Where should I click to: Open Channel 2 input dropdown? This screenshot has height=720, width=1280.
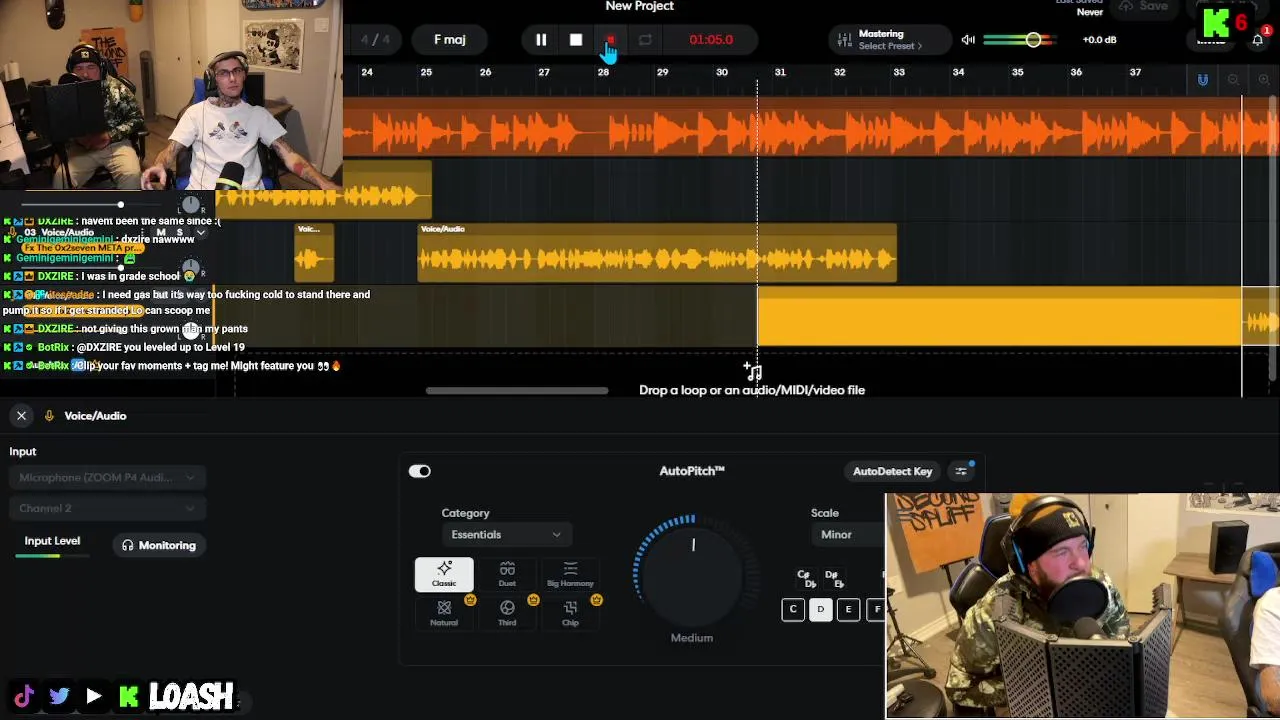pos(108,508)
